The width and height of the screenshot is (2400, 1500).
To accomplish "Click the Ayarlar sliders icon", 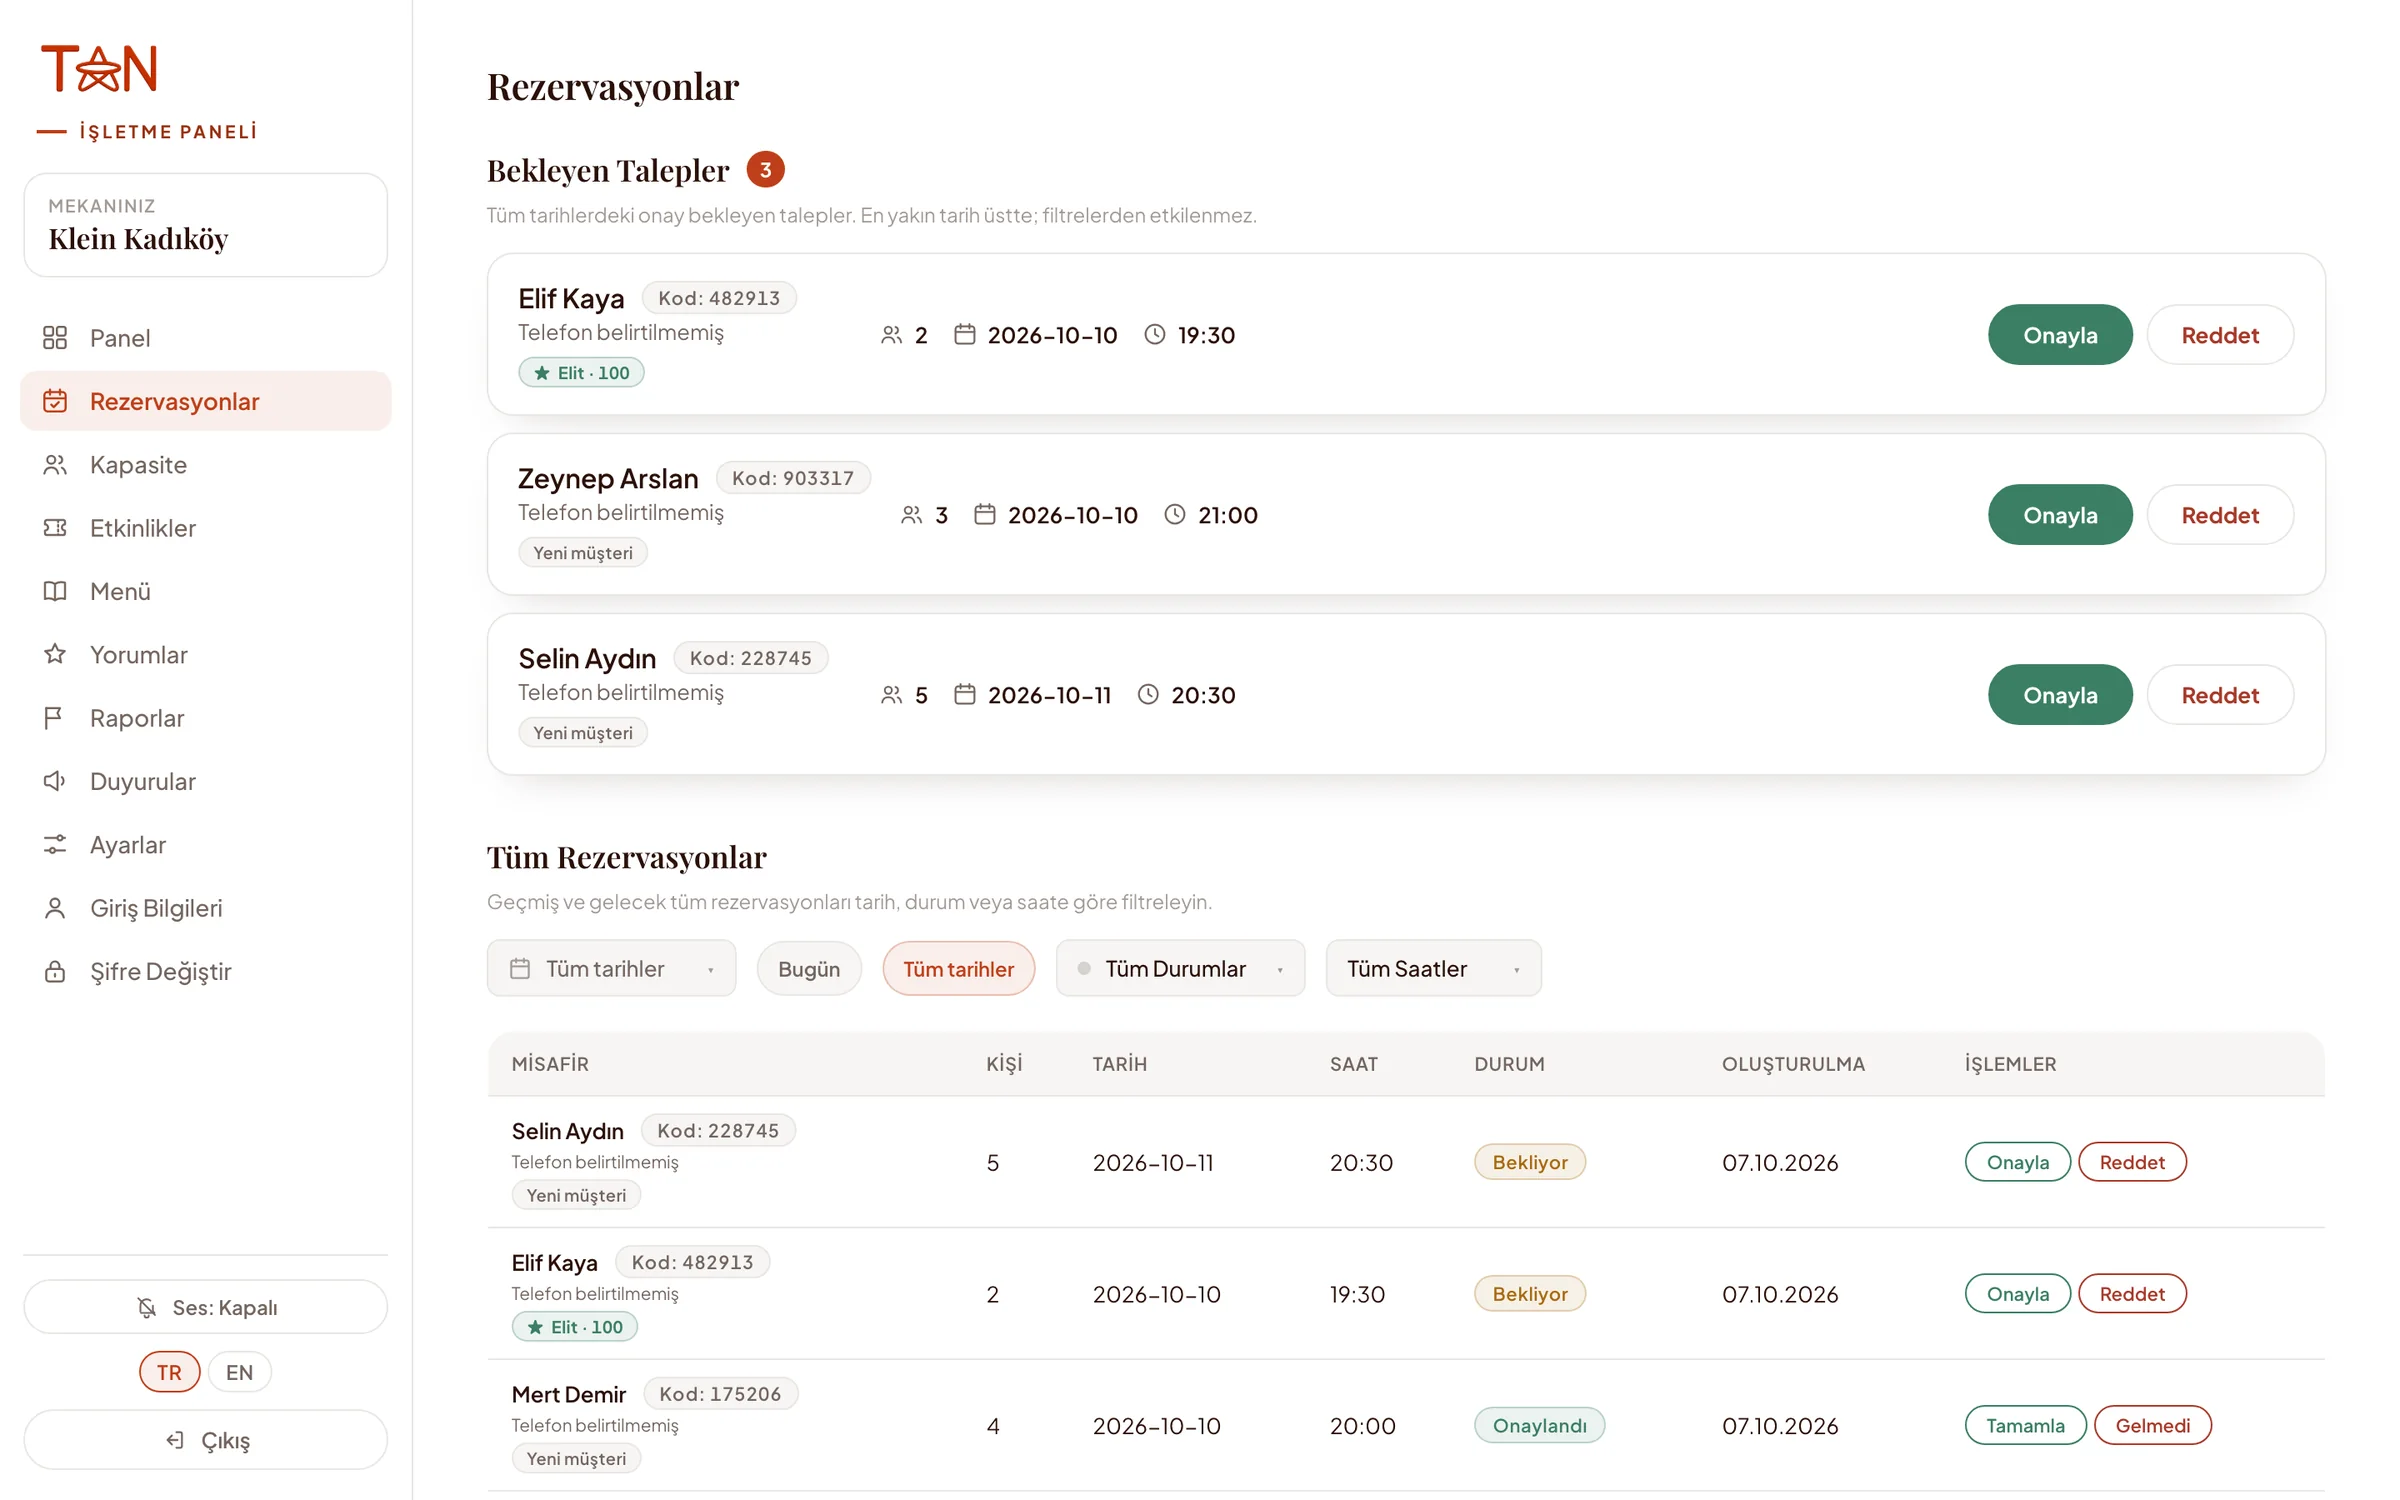I will 55,845.
